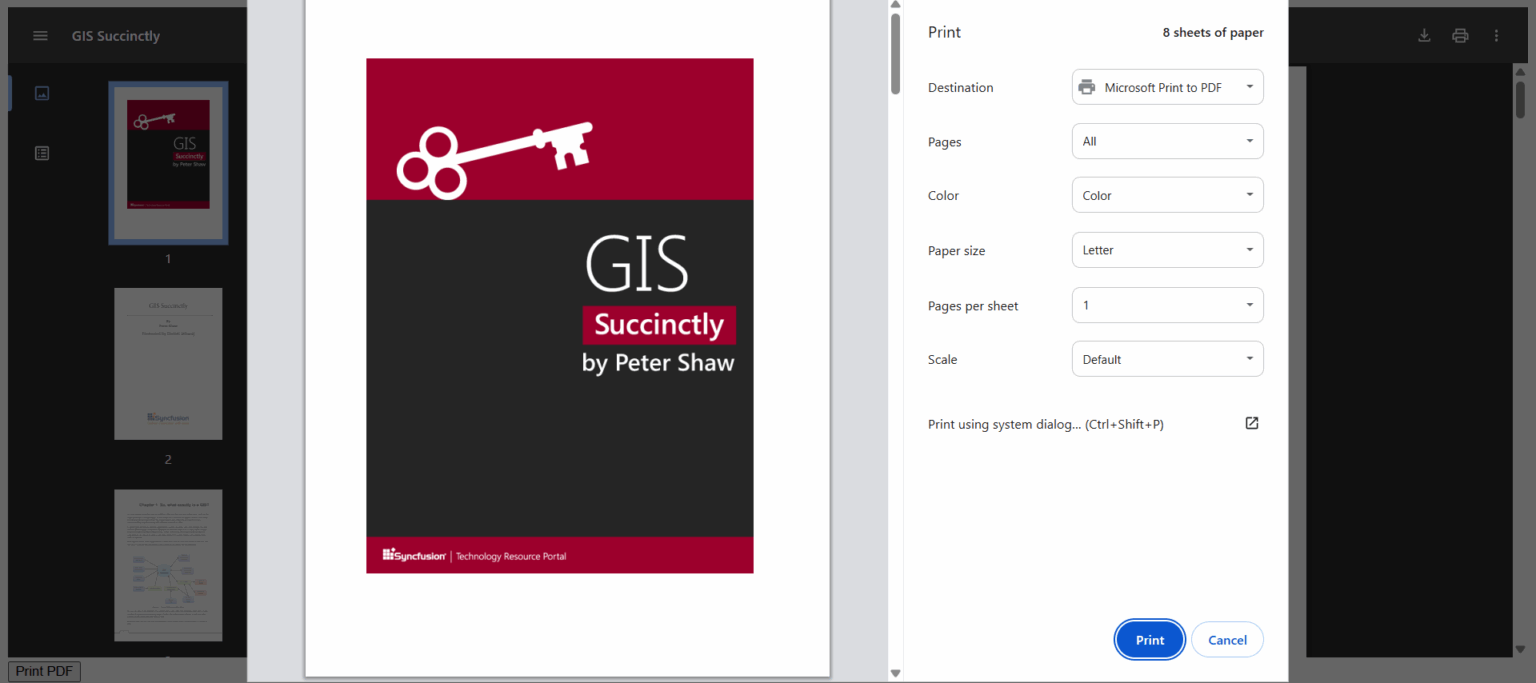
Task: Open the Color print option dropdown
Action: [1167, 194]
